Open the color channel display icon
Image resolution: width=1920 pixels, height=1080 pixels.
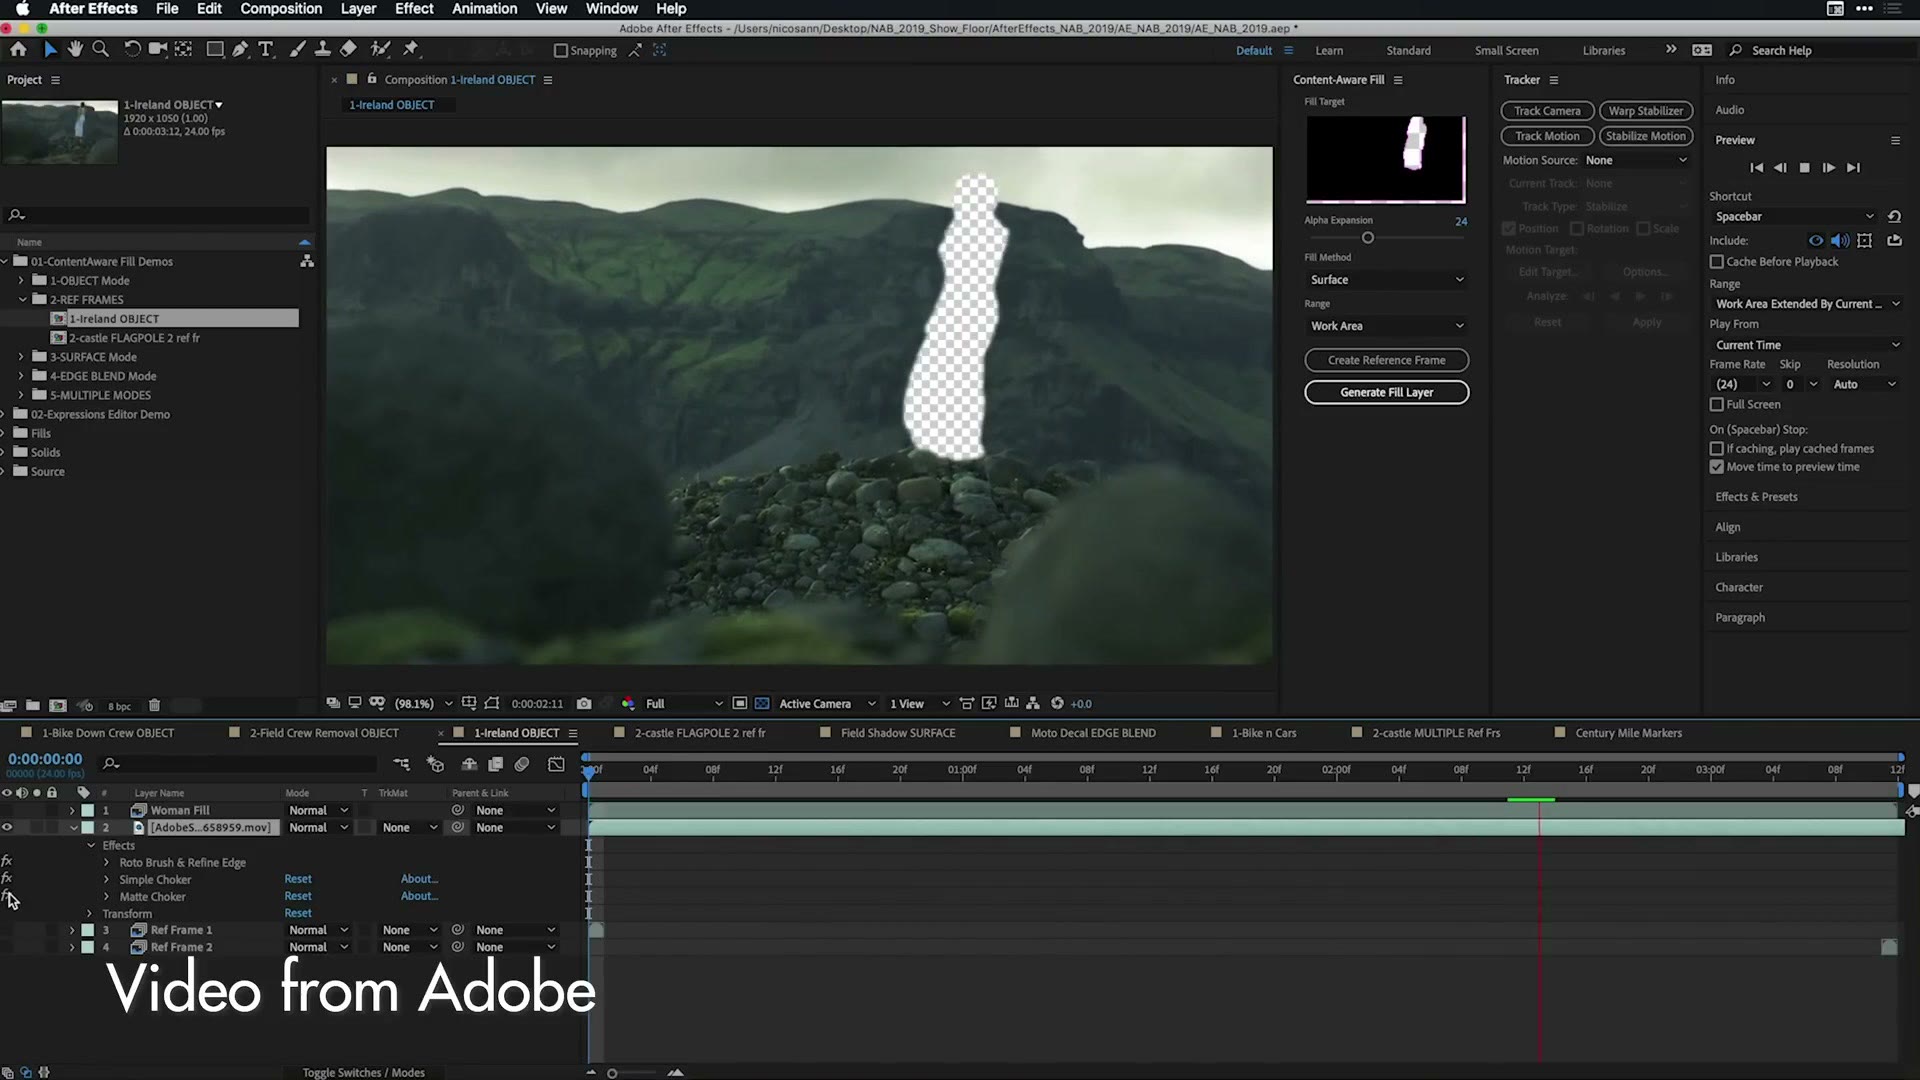[x=628, y=703]
